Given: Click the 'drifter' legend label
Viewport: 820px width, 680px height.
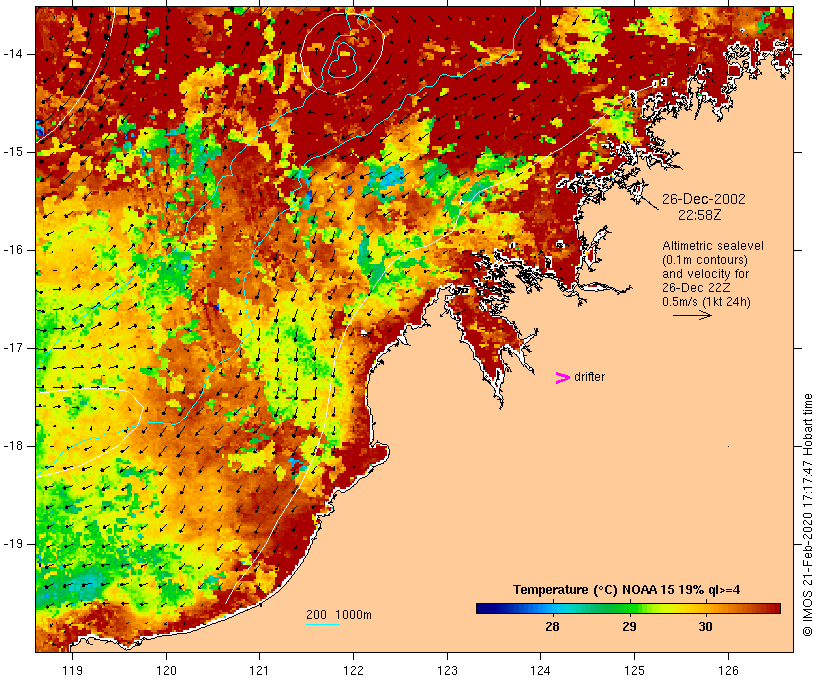Looking at the screenshot, I should 589,377.
